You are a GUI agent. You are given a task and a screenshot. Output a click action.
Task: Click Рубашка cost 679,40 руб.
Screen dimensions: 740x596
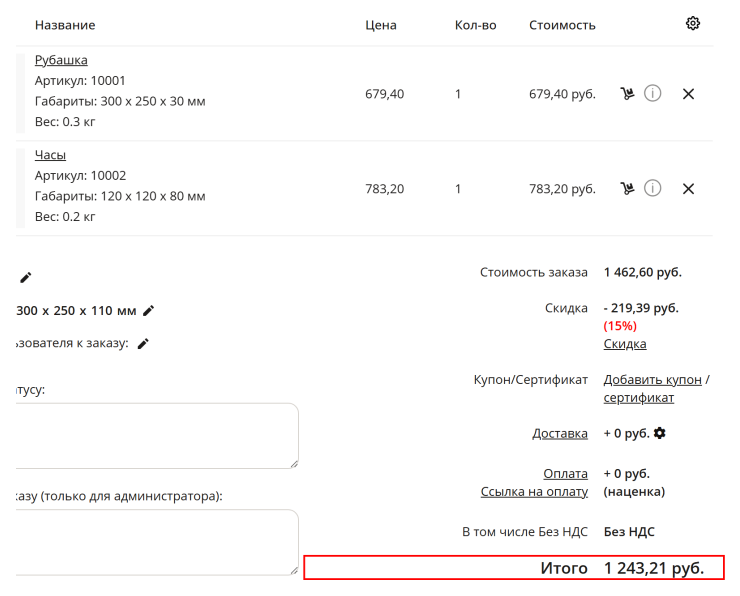point(562,94)
